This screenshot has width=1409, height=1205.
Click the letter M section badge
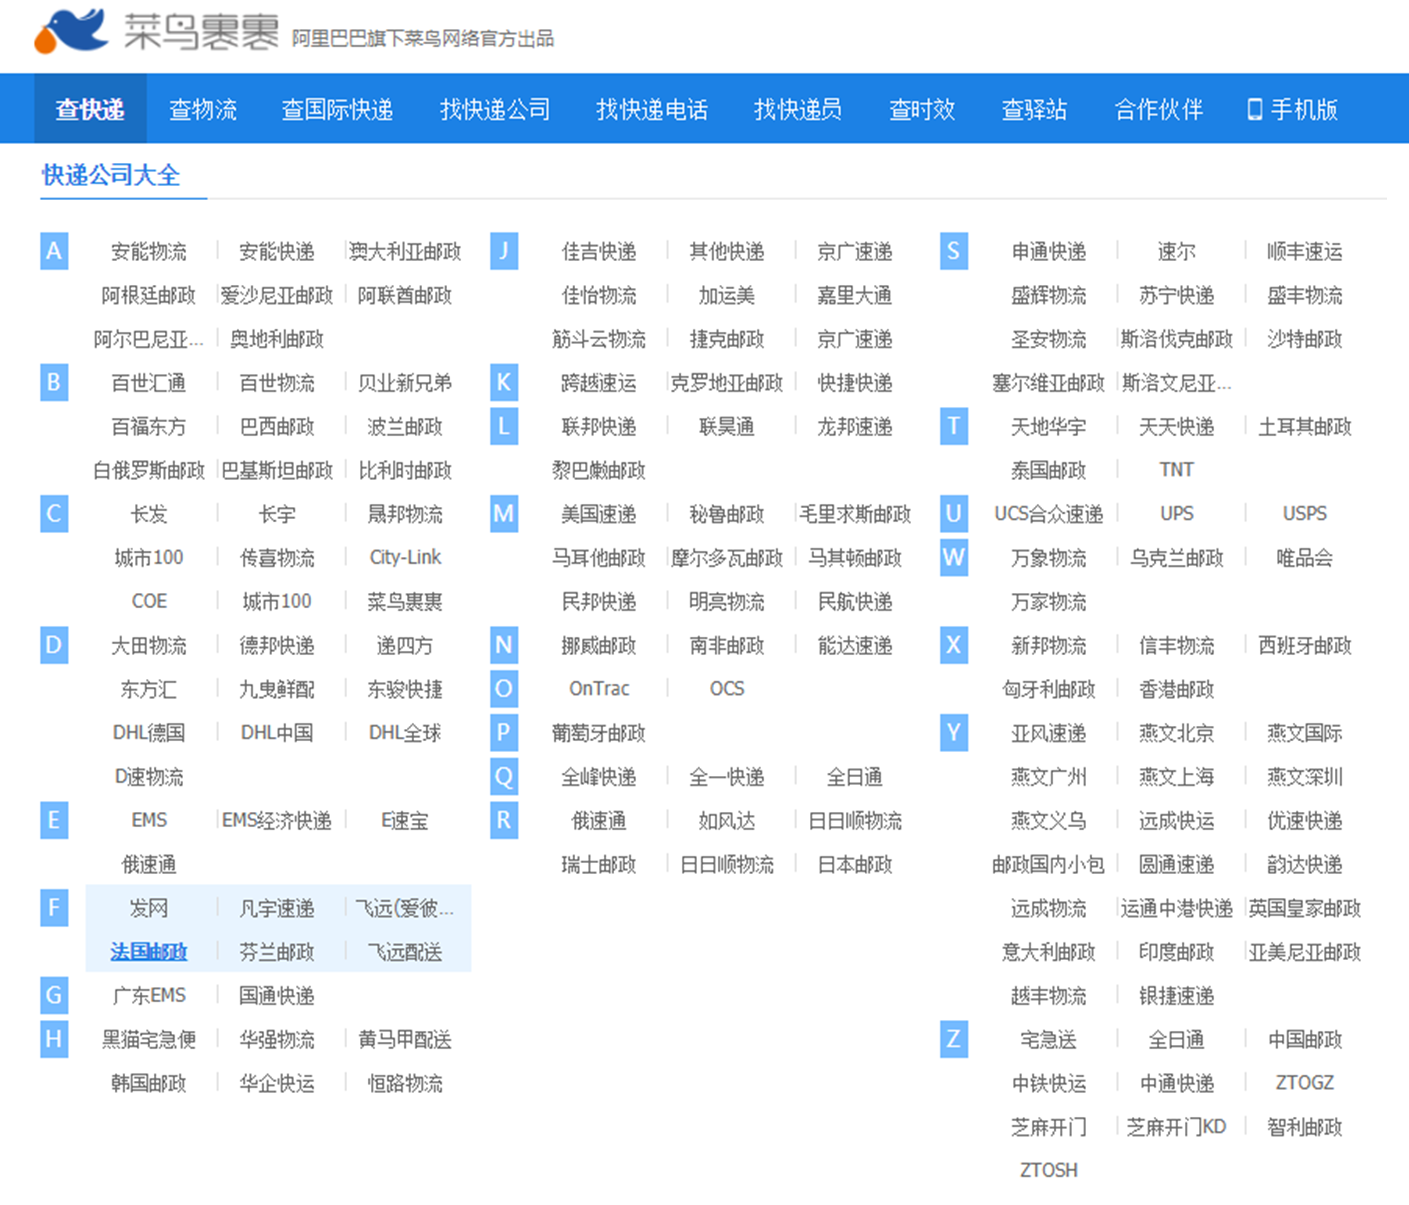(x=503, y=514)
